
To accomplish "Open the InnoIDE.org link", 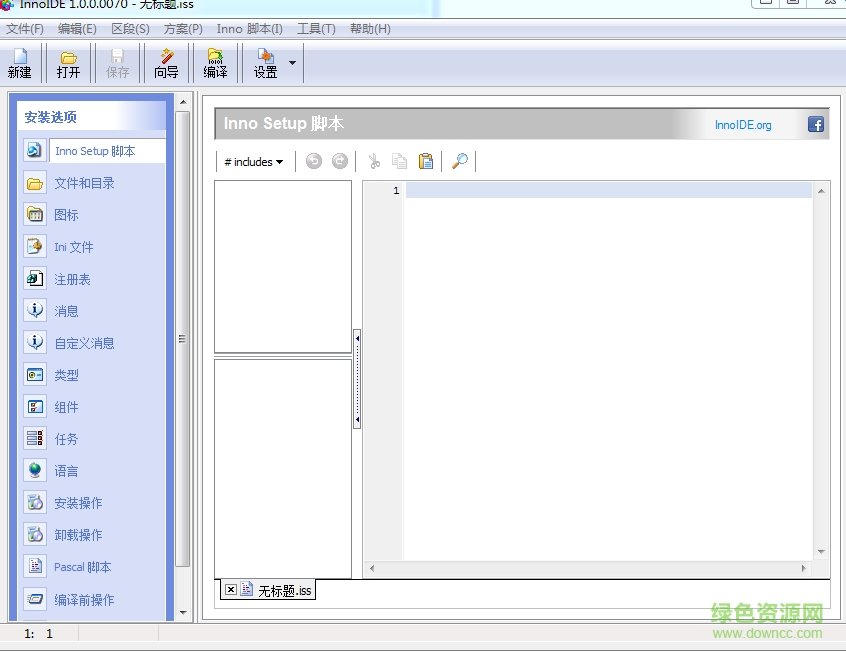I will pos(743,125).
